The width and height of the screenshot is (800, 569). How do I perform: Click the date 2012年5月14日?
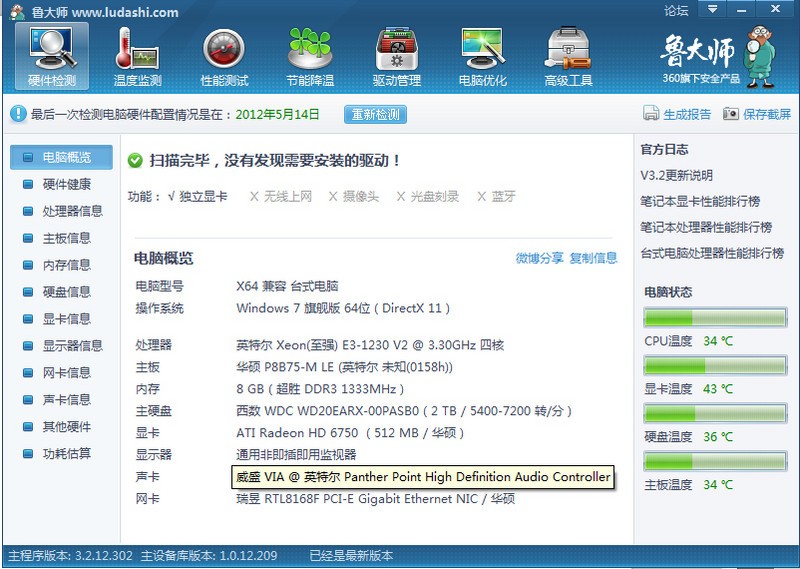278,114
